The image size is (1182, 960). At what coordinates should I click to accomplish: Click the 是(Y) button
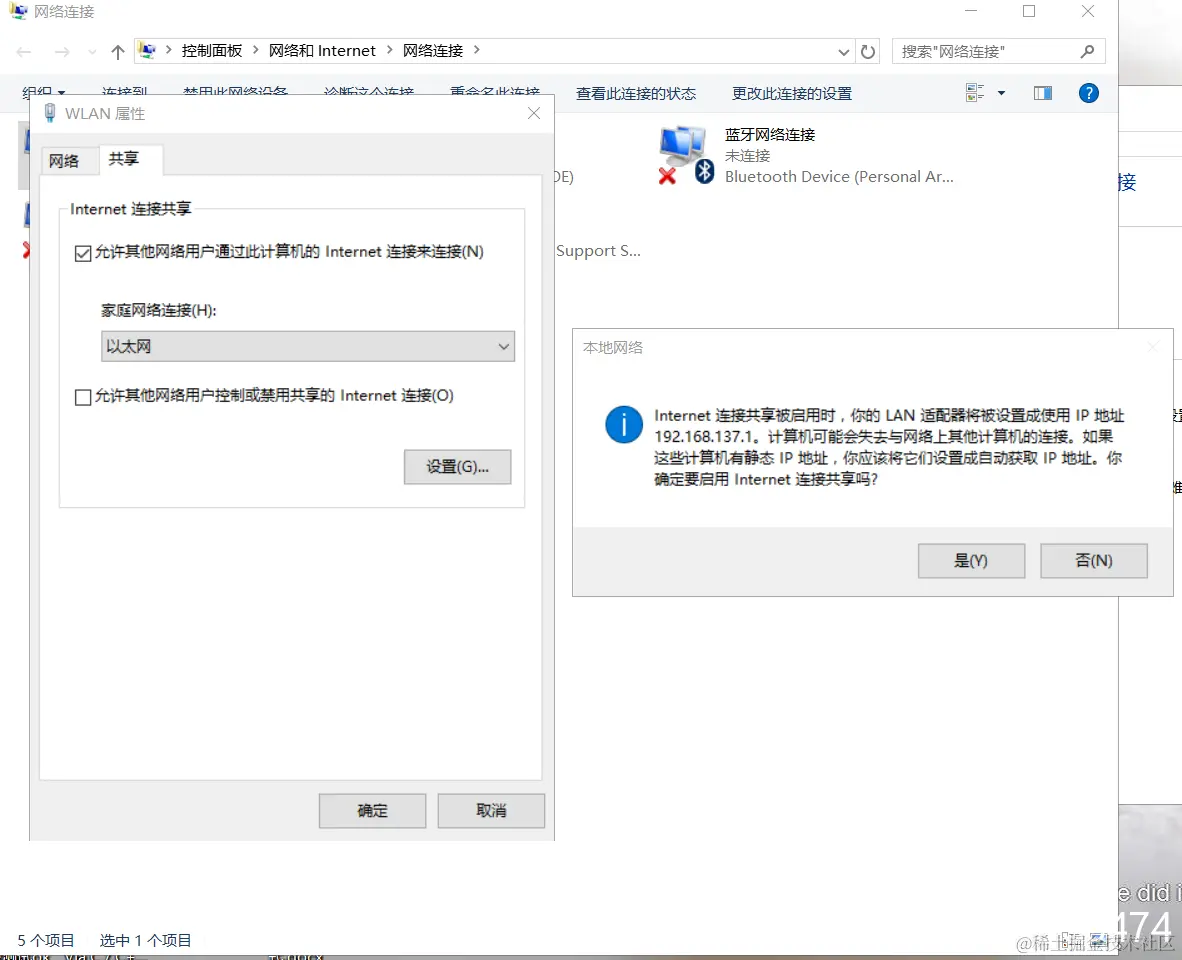970,560
